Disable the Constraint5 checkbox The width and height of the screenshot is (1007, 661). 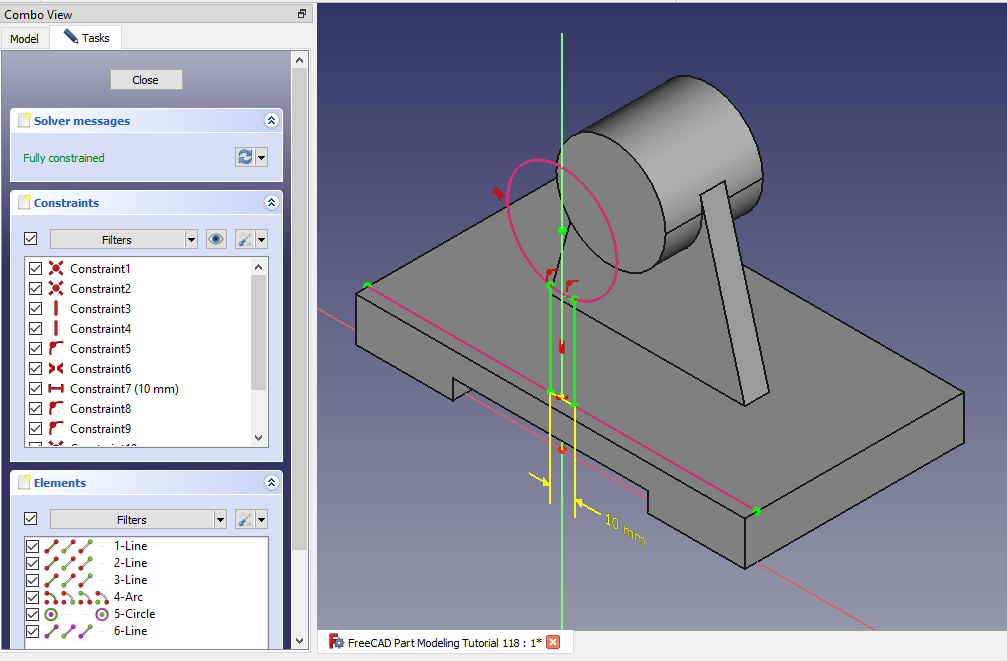pos(36,349)
